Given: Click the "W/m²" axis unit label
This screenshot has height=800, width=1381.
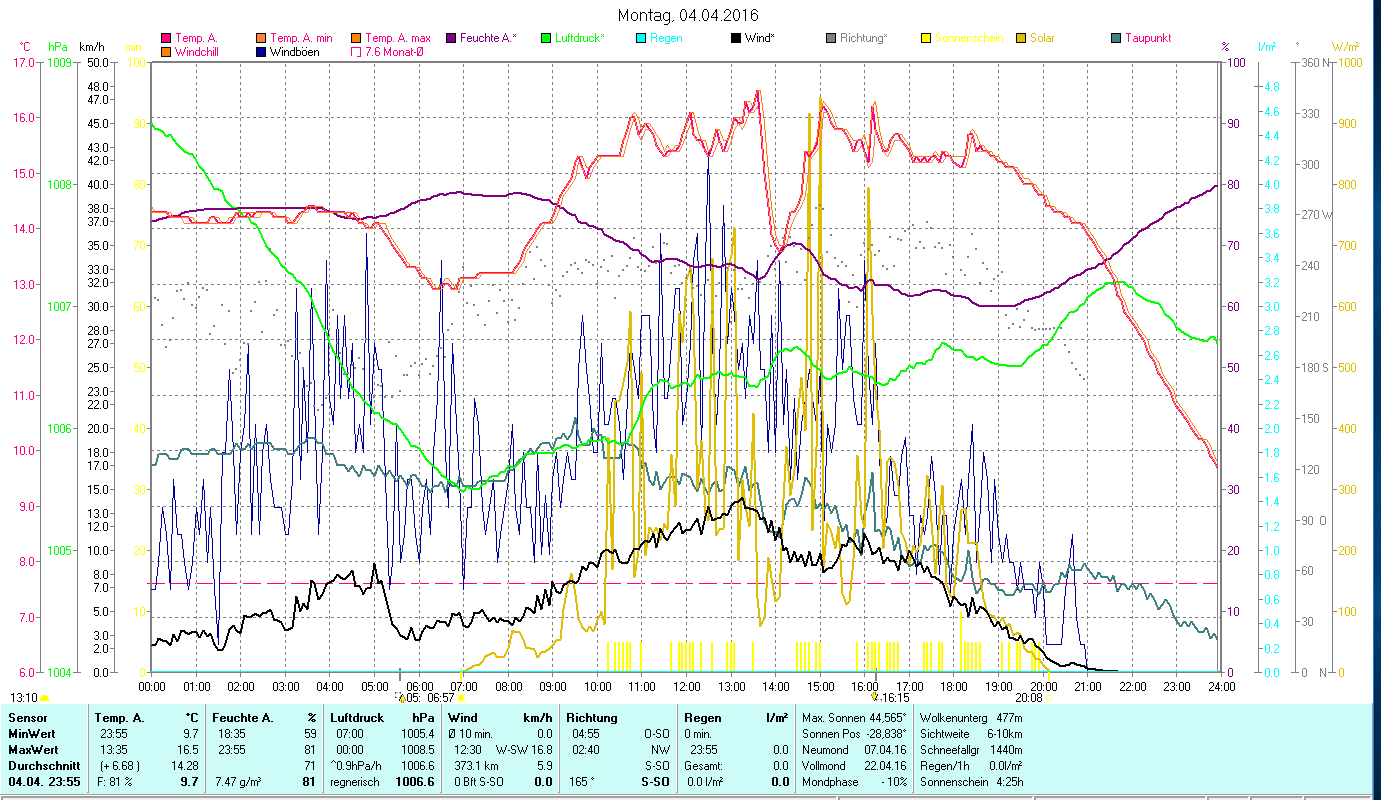Looking at the screenshot, I should [x=1346, y=47].
